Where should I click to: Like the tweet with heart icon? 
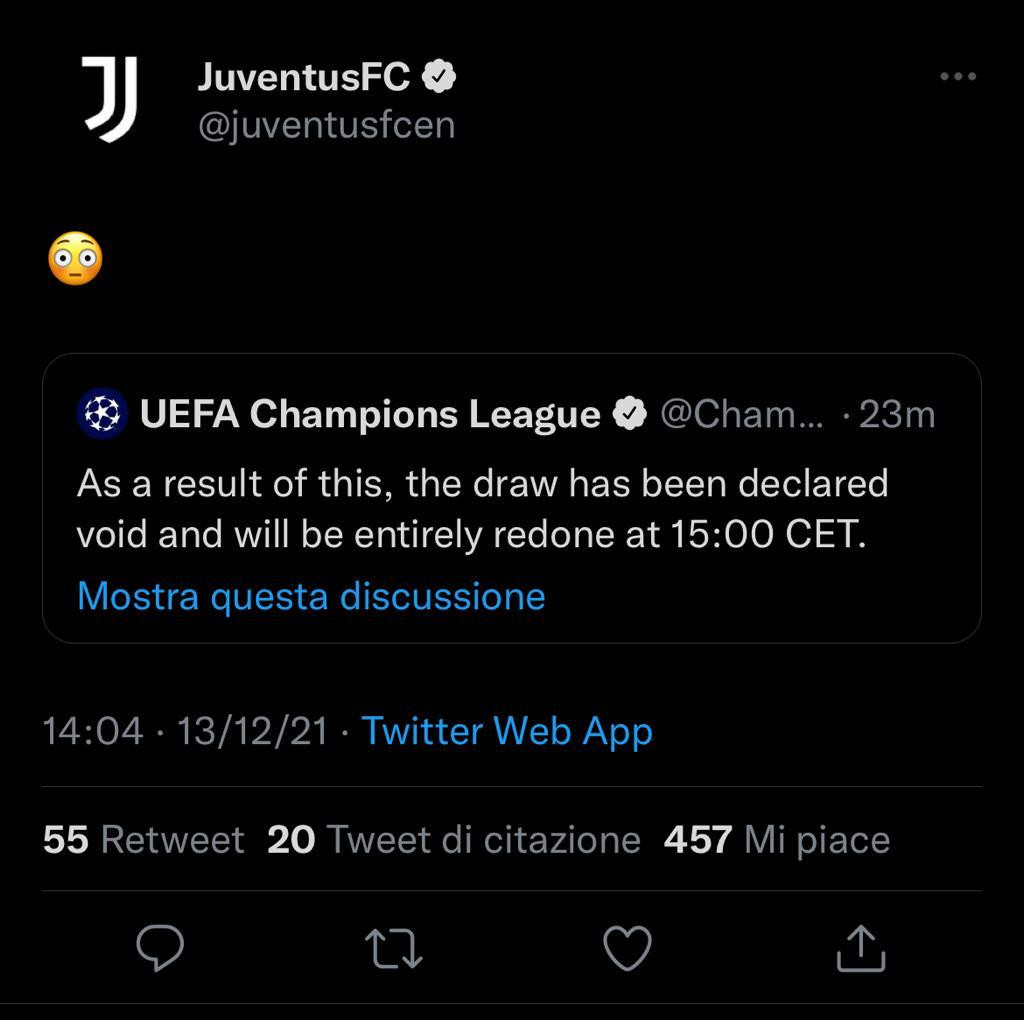tap(628, 948)
